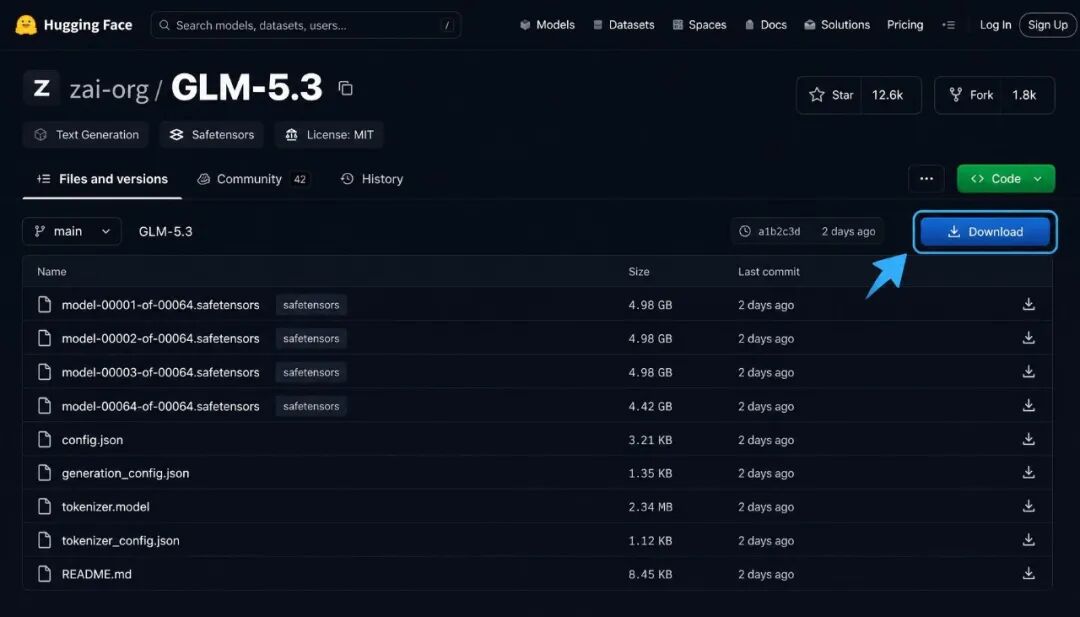Viewport: 1080px width, 617px height.
Task: Click the Fork button
Action: pos(995,95)
